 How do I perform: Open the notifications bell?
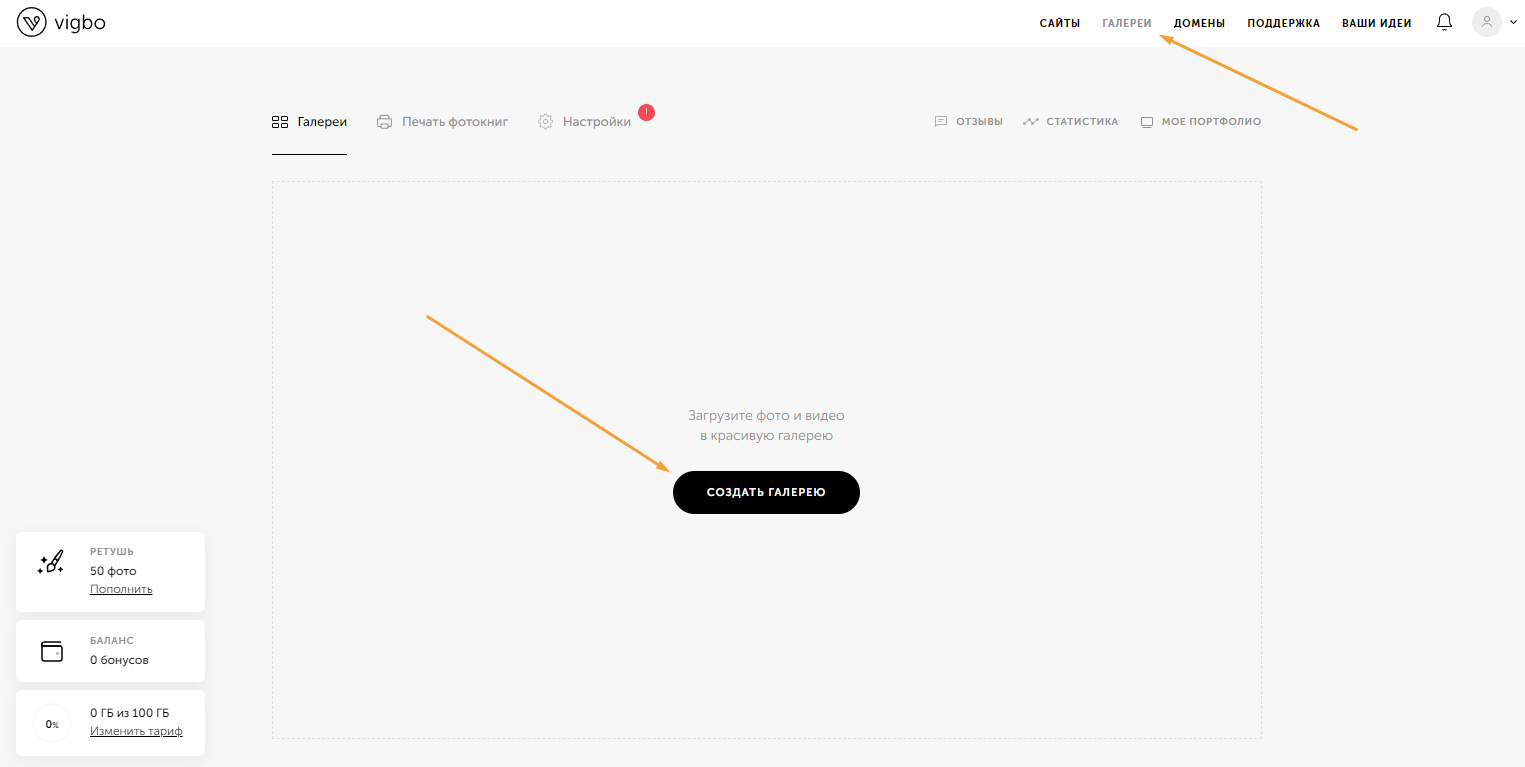(x=1444, y=22)
